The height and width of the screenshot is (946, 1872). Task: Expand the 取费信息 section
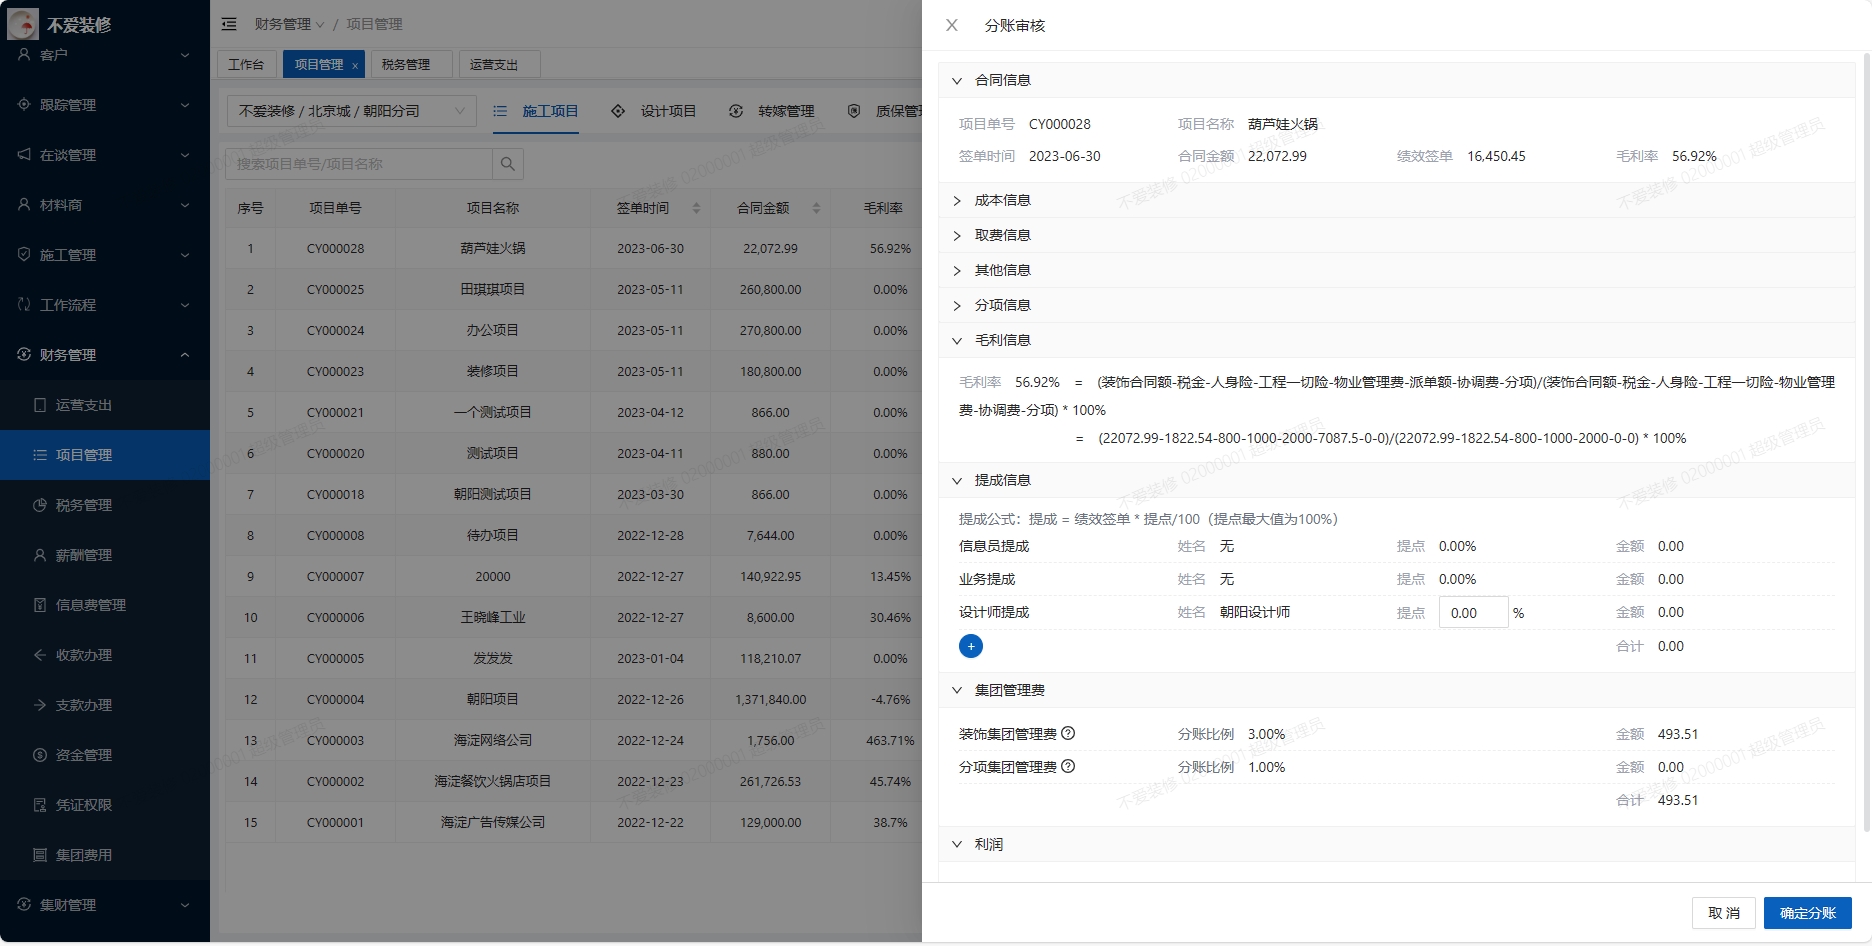pos(957,235)
